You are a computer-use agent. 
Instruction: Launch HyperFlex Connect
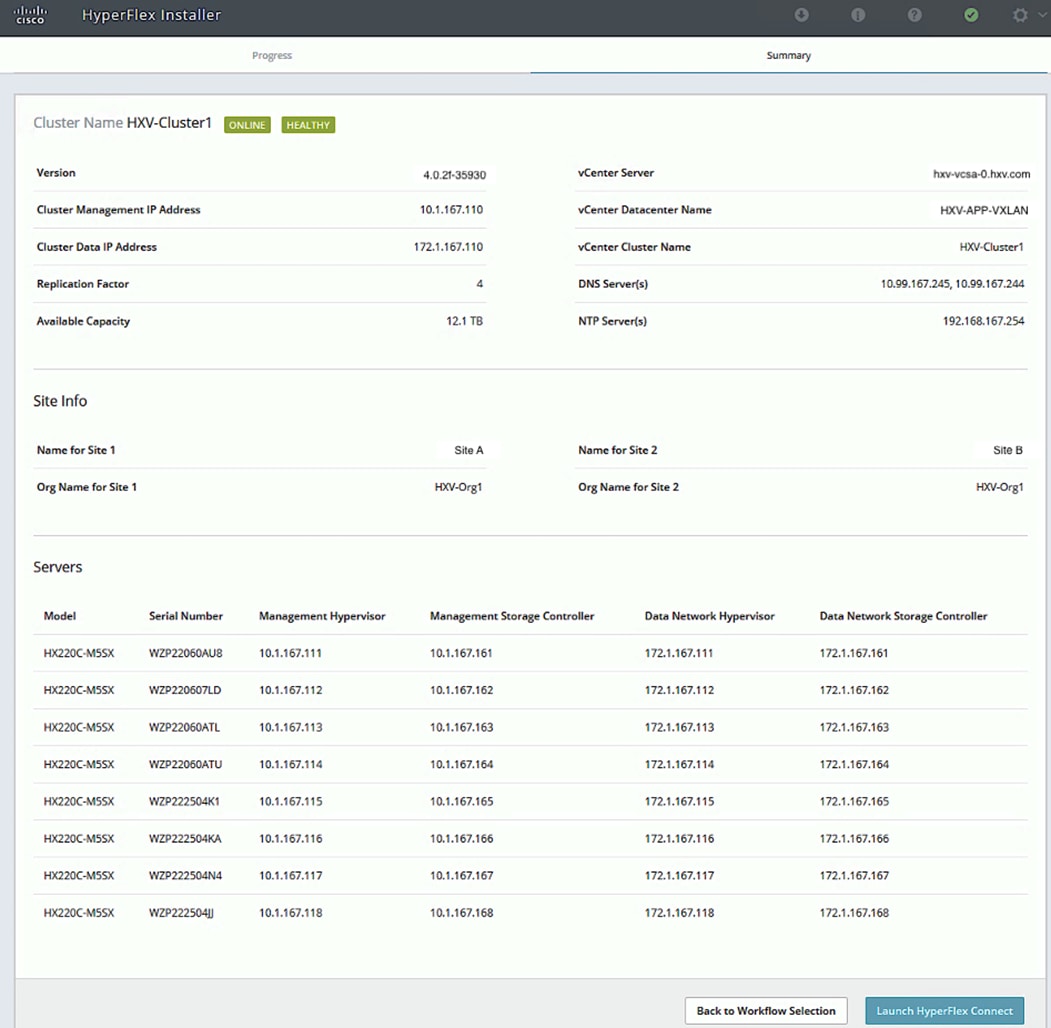944,1011
